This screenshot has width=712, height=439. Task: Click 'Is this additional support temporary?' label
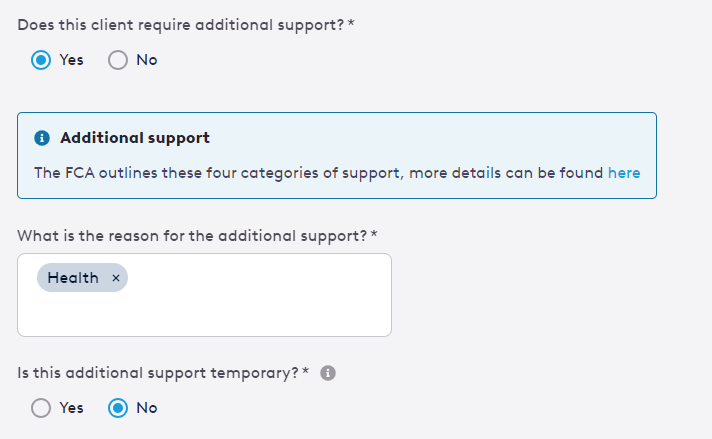[x=158, y=373]
